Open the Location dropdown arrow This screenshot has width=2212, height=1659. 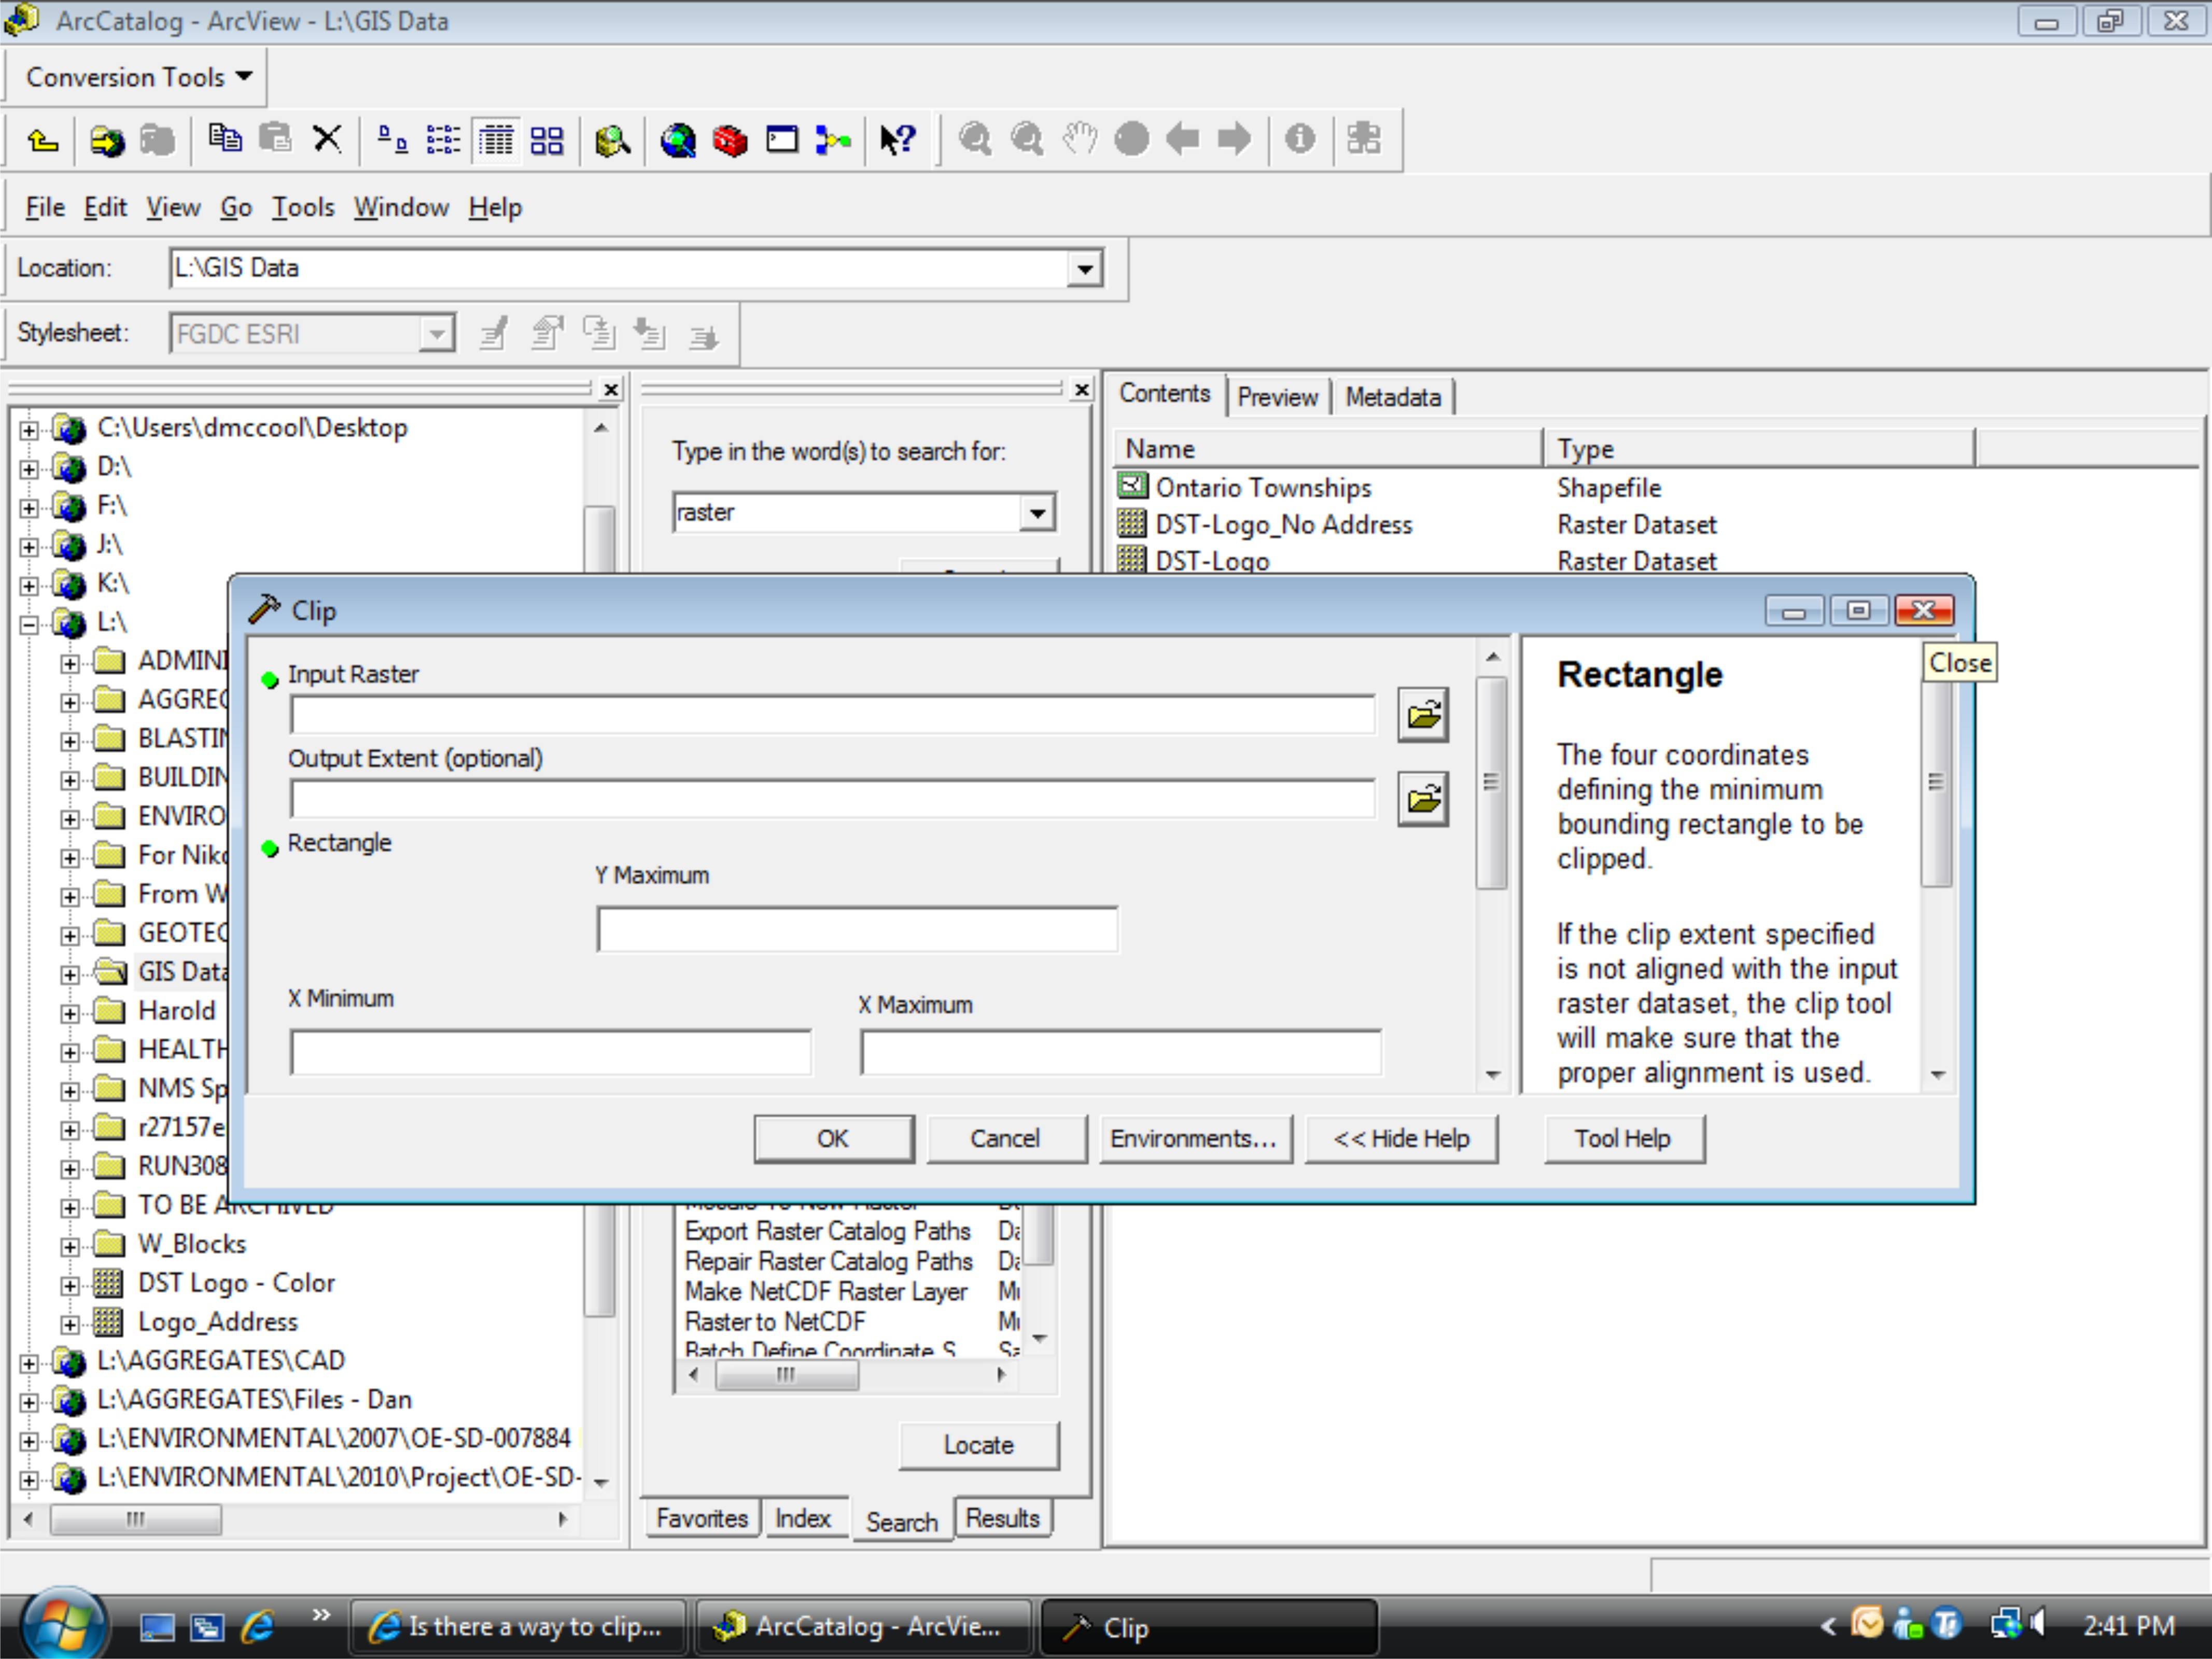1085,269
